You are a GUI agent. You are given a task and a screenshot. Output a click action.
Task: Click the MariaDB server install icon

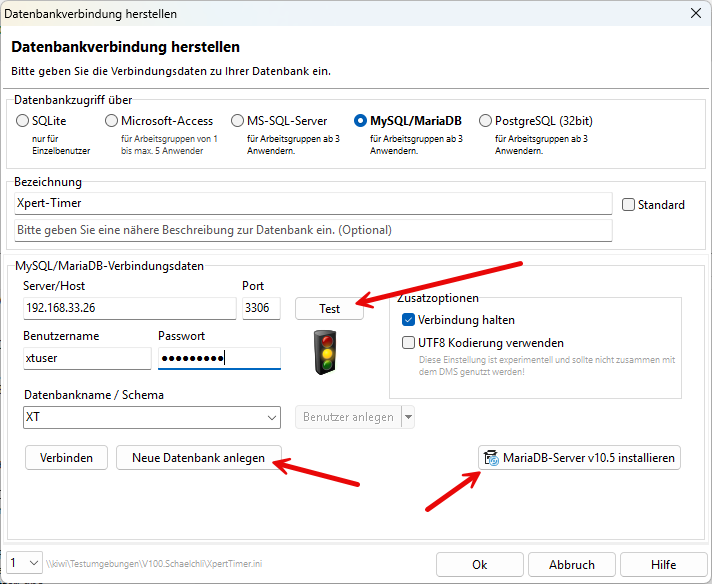click(492, 458)
